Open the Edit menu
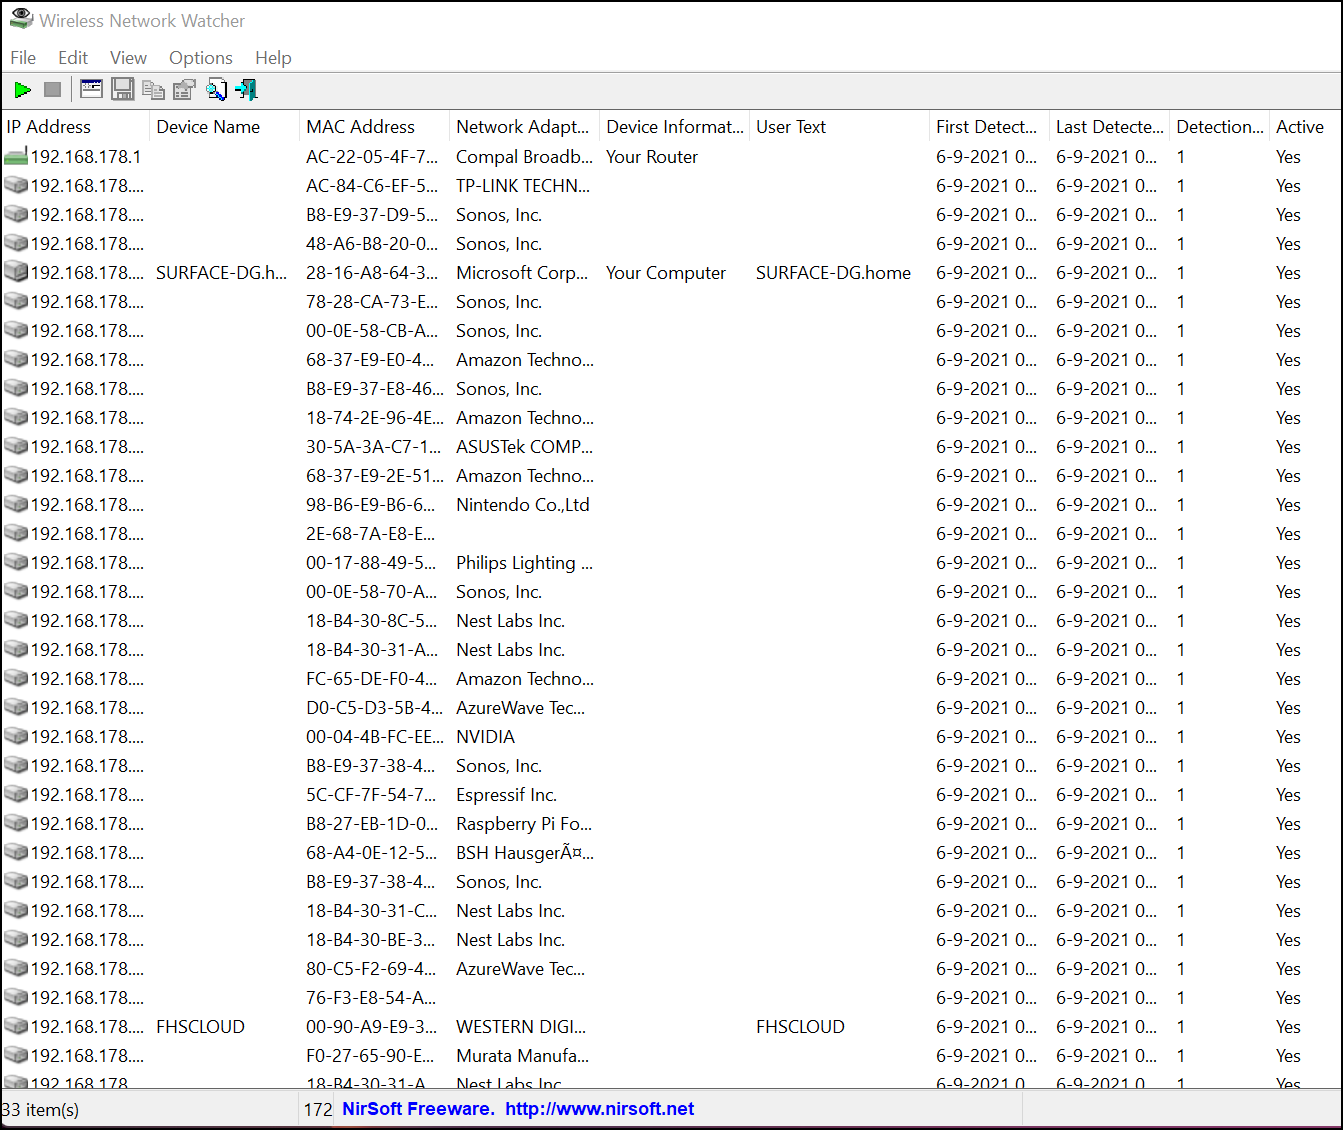Screen dimensions: 1343x1130 [x=73, y=58]
